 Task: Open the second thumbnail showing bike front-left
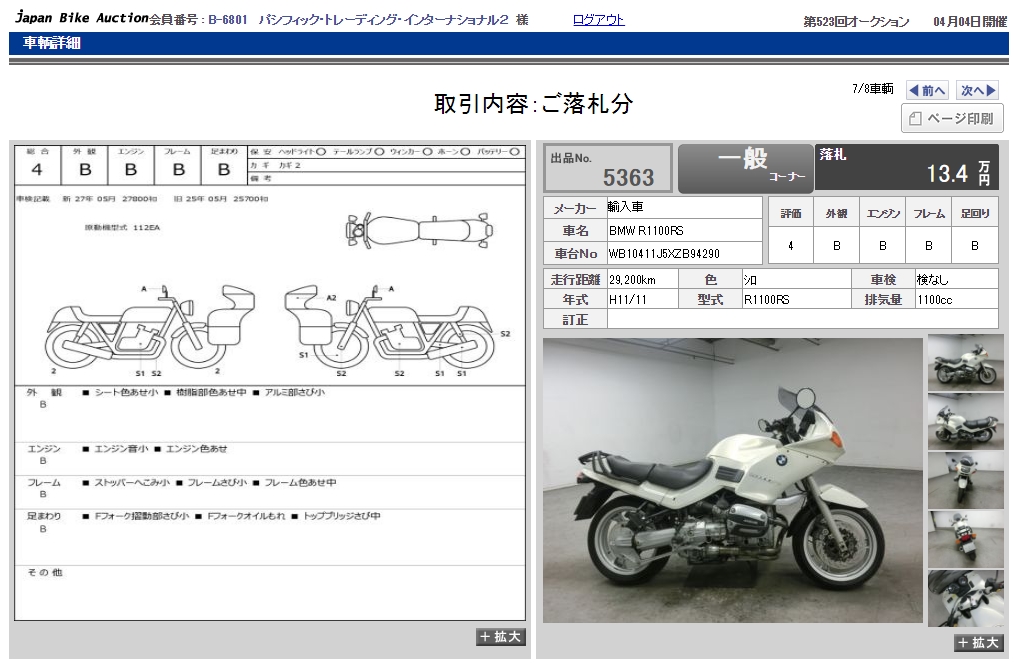(965, 421)
